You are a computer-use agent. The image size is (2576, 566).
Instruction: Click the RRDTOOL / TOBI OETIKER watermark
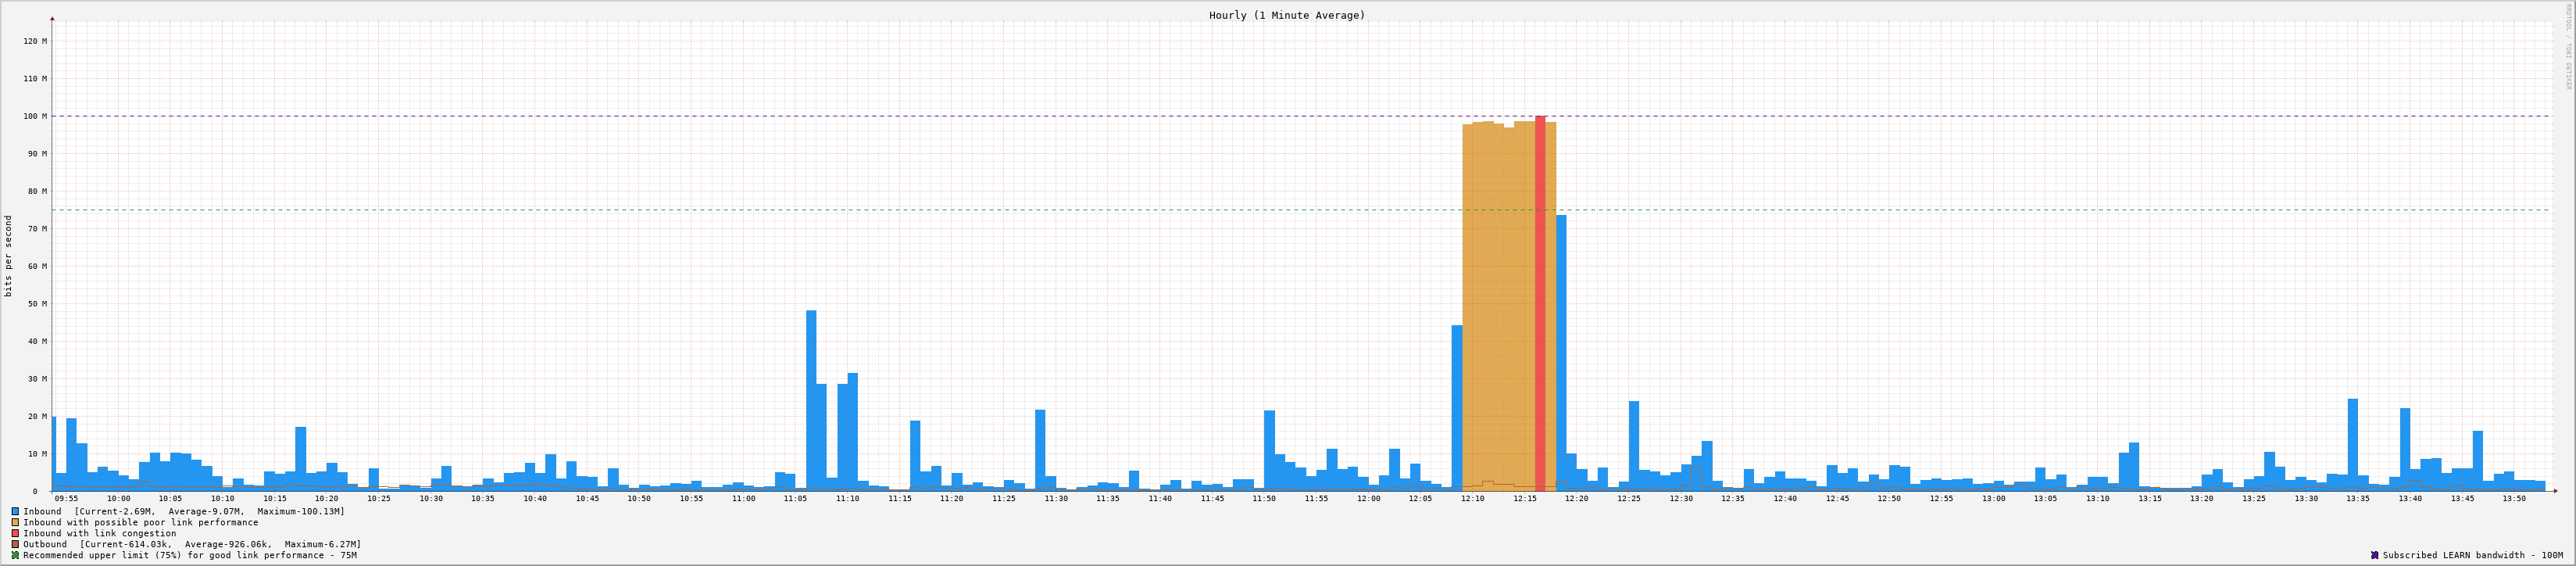coord(2567,45)
